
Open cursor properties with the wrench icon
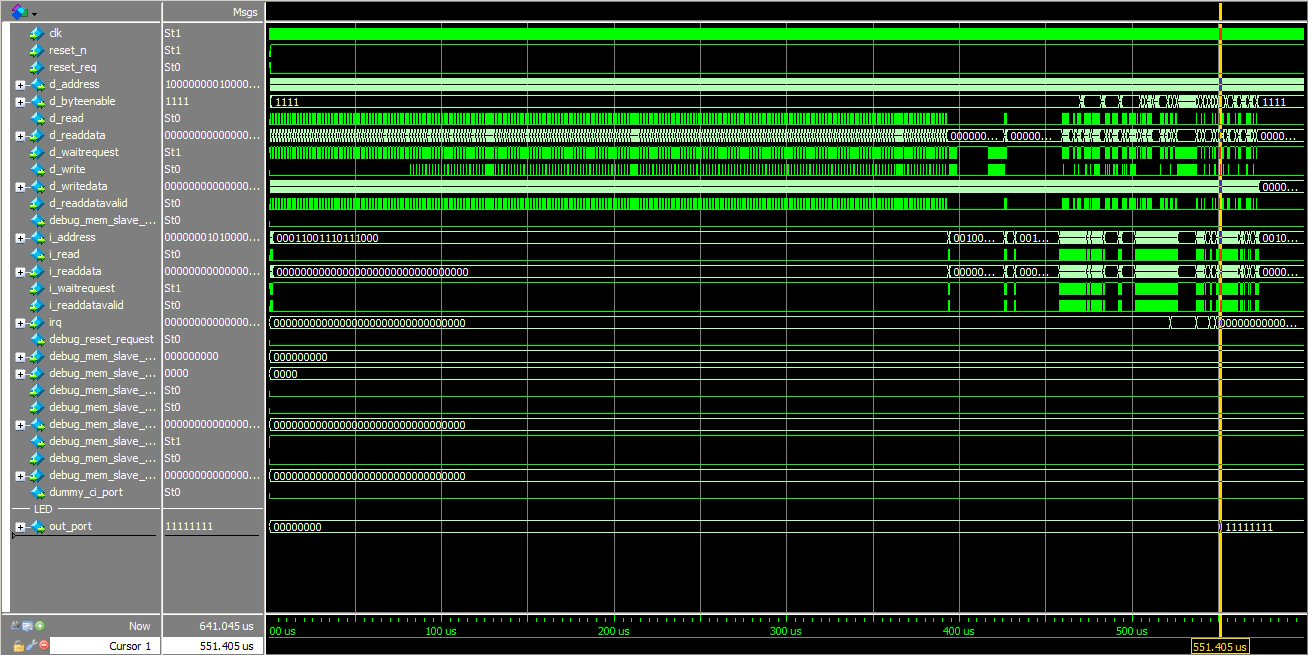point(30,646)
